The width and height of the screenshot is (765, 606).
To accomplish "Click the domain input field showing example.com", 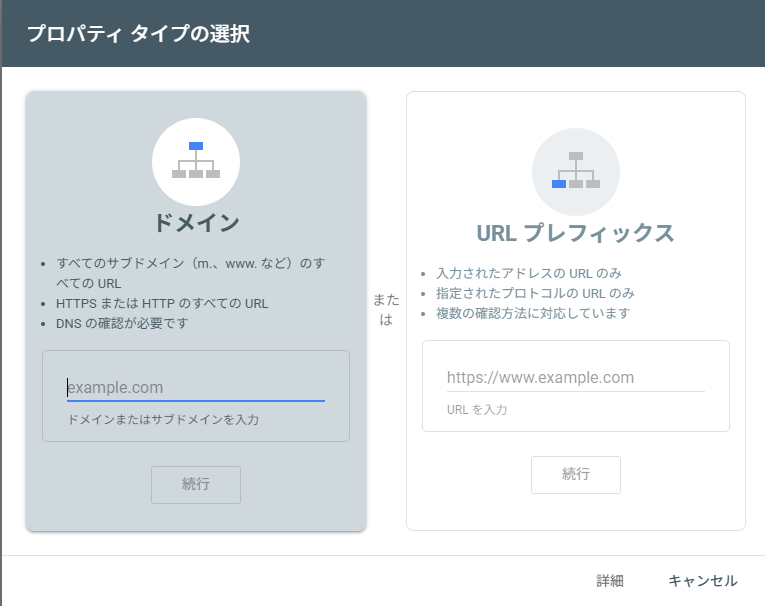I will [195, 388].
